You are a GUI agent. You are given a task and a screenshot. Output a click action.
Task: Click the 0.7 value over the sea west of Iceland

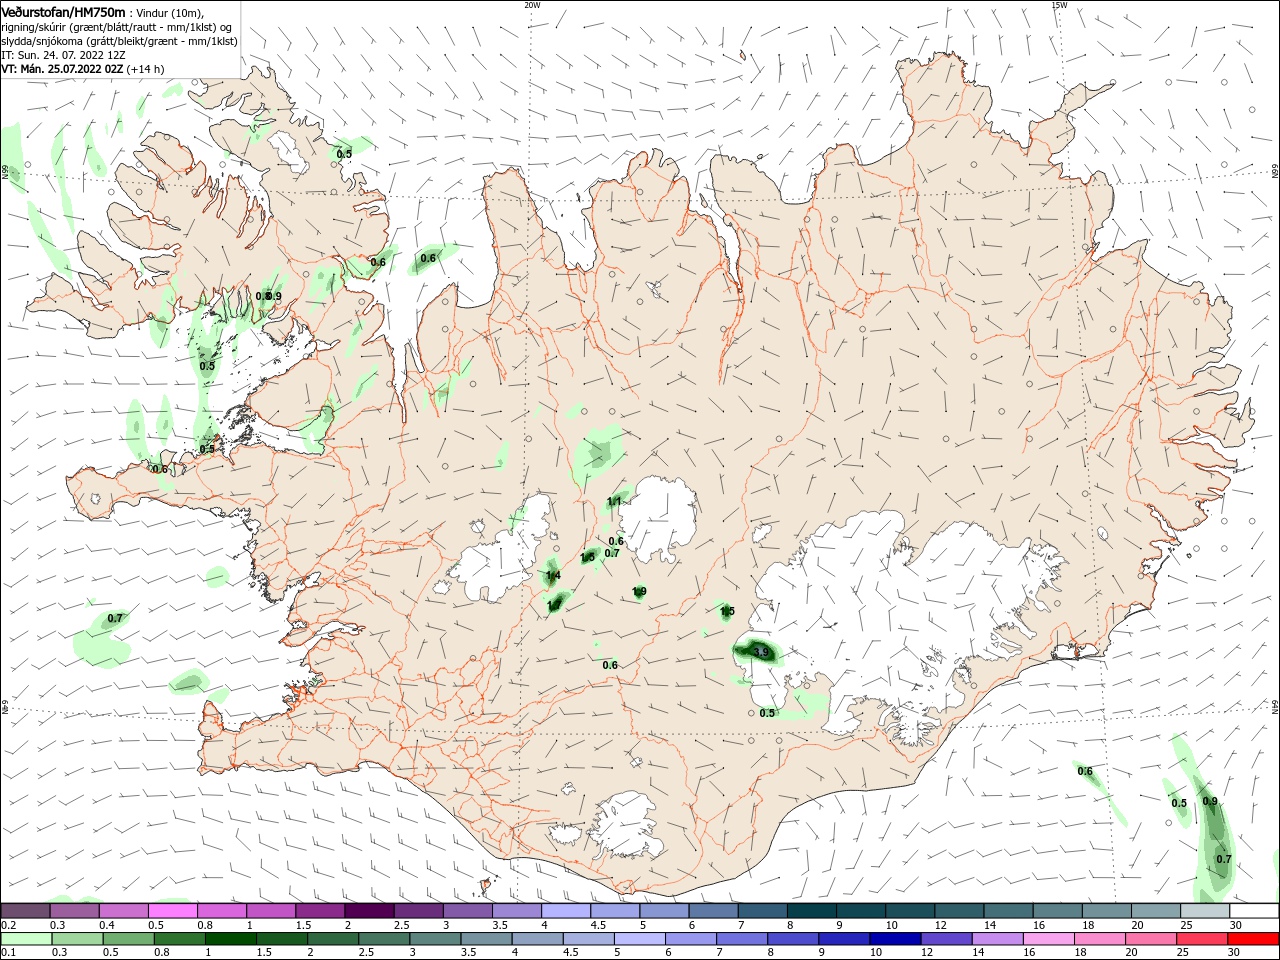115,618
